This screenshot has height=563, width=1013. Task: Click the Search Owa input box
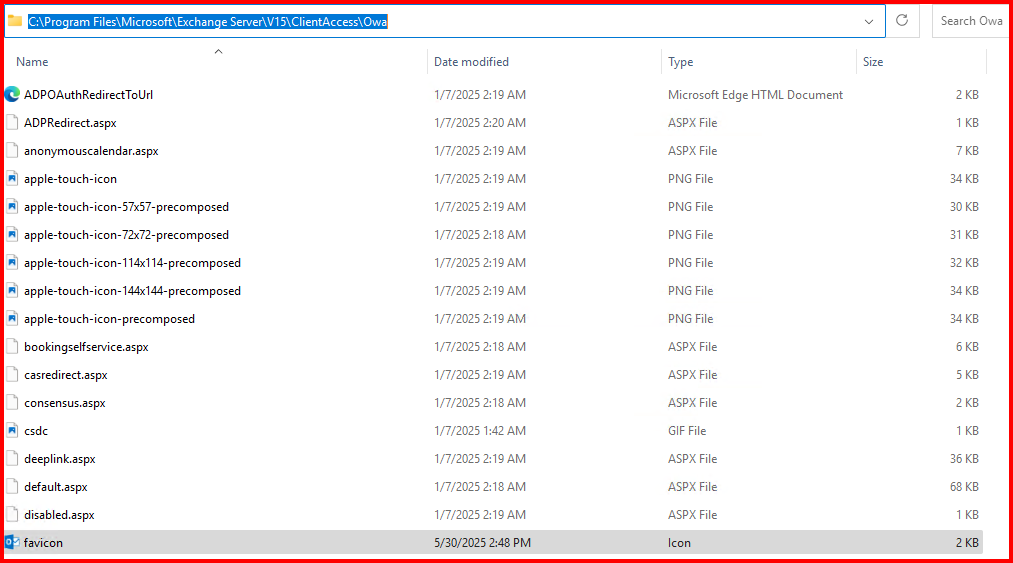pos(970,21)
